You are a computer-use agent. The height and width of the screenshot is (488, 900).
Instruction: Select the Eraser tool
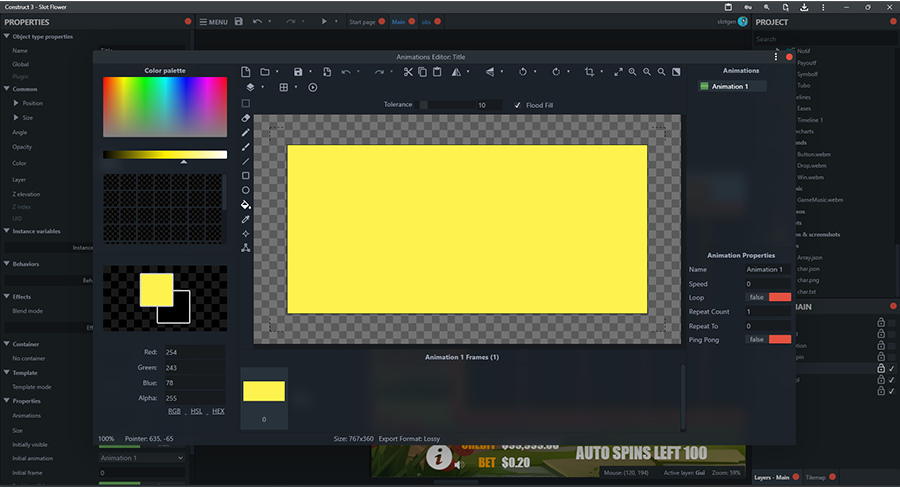(x=246, y=118)
